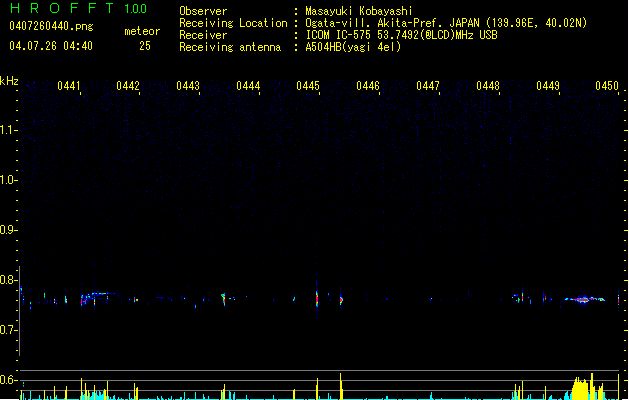Click the strong meteor echo at 0445
This screenshot has height=400, width=629.
[x=317, y=299]
